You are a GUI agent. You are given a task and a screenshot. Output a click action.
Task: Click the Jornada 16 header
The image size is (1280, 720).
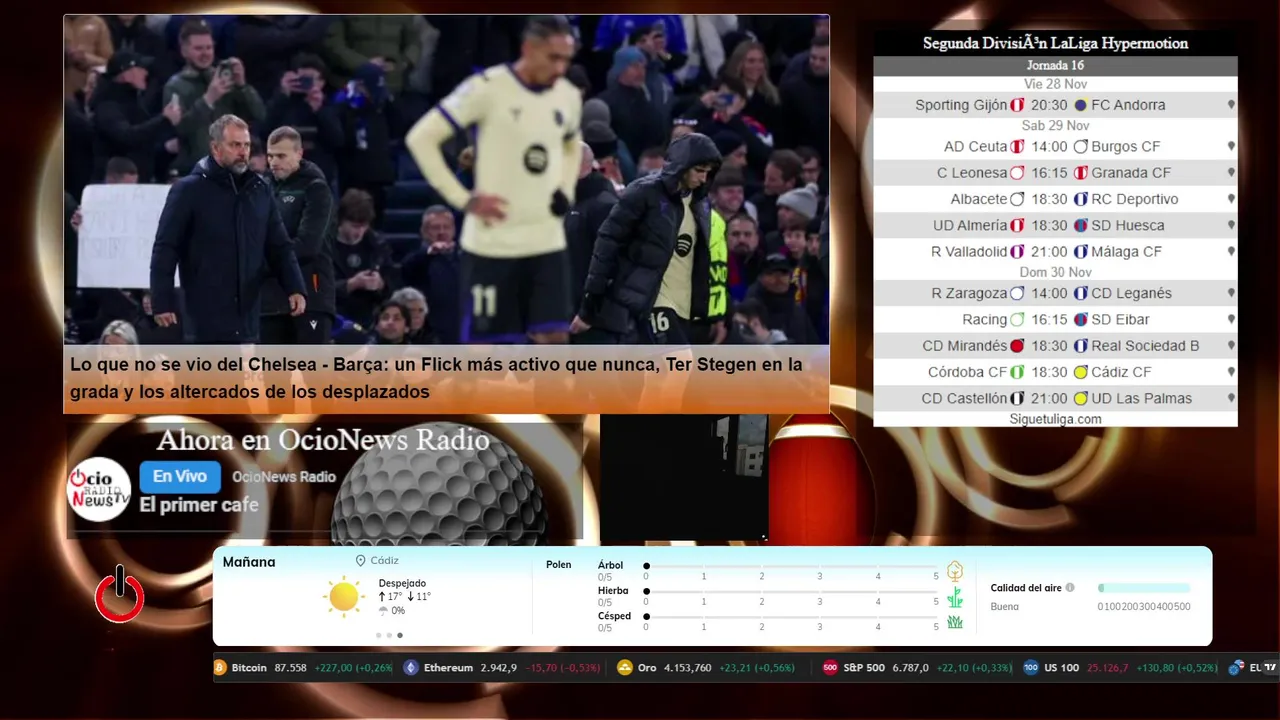pos(1055,65)
